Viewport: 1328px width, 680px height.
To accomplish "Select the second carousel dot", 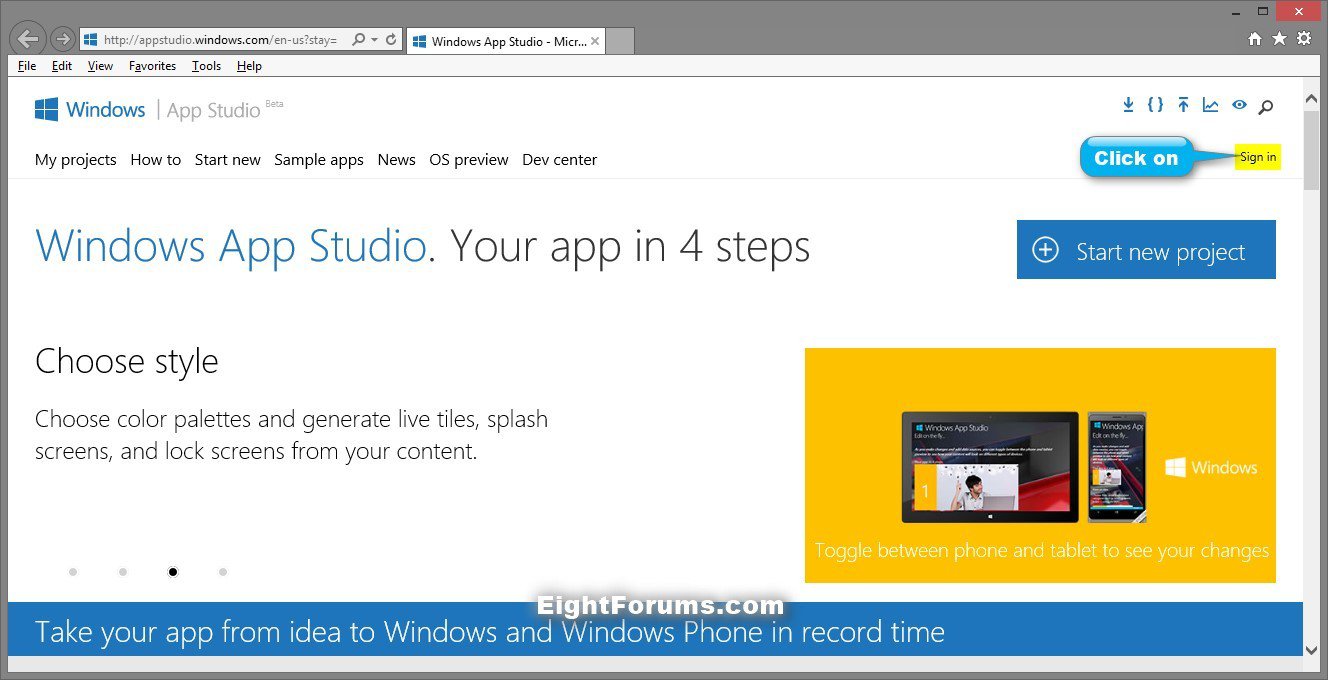I will [x=123, y=572].
